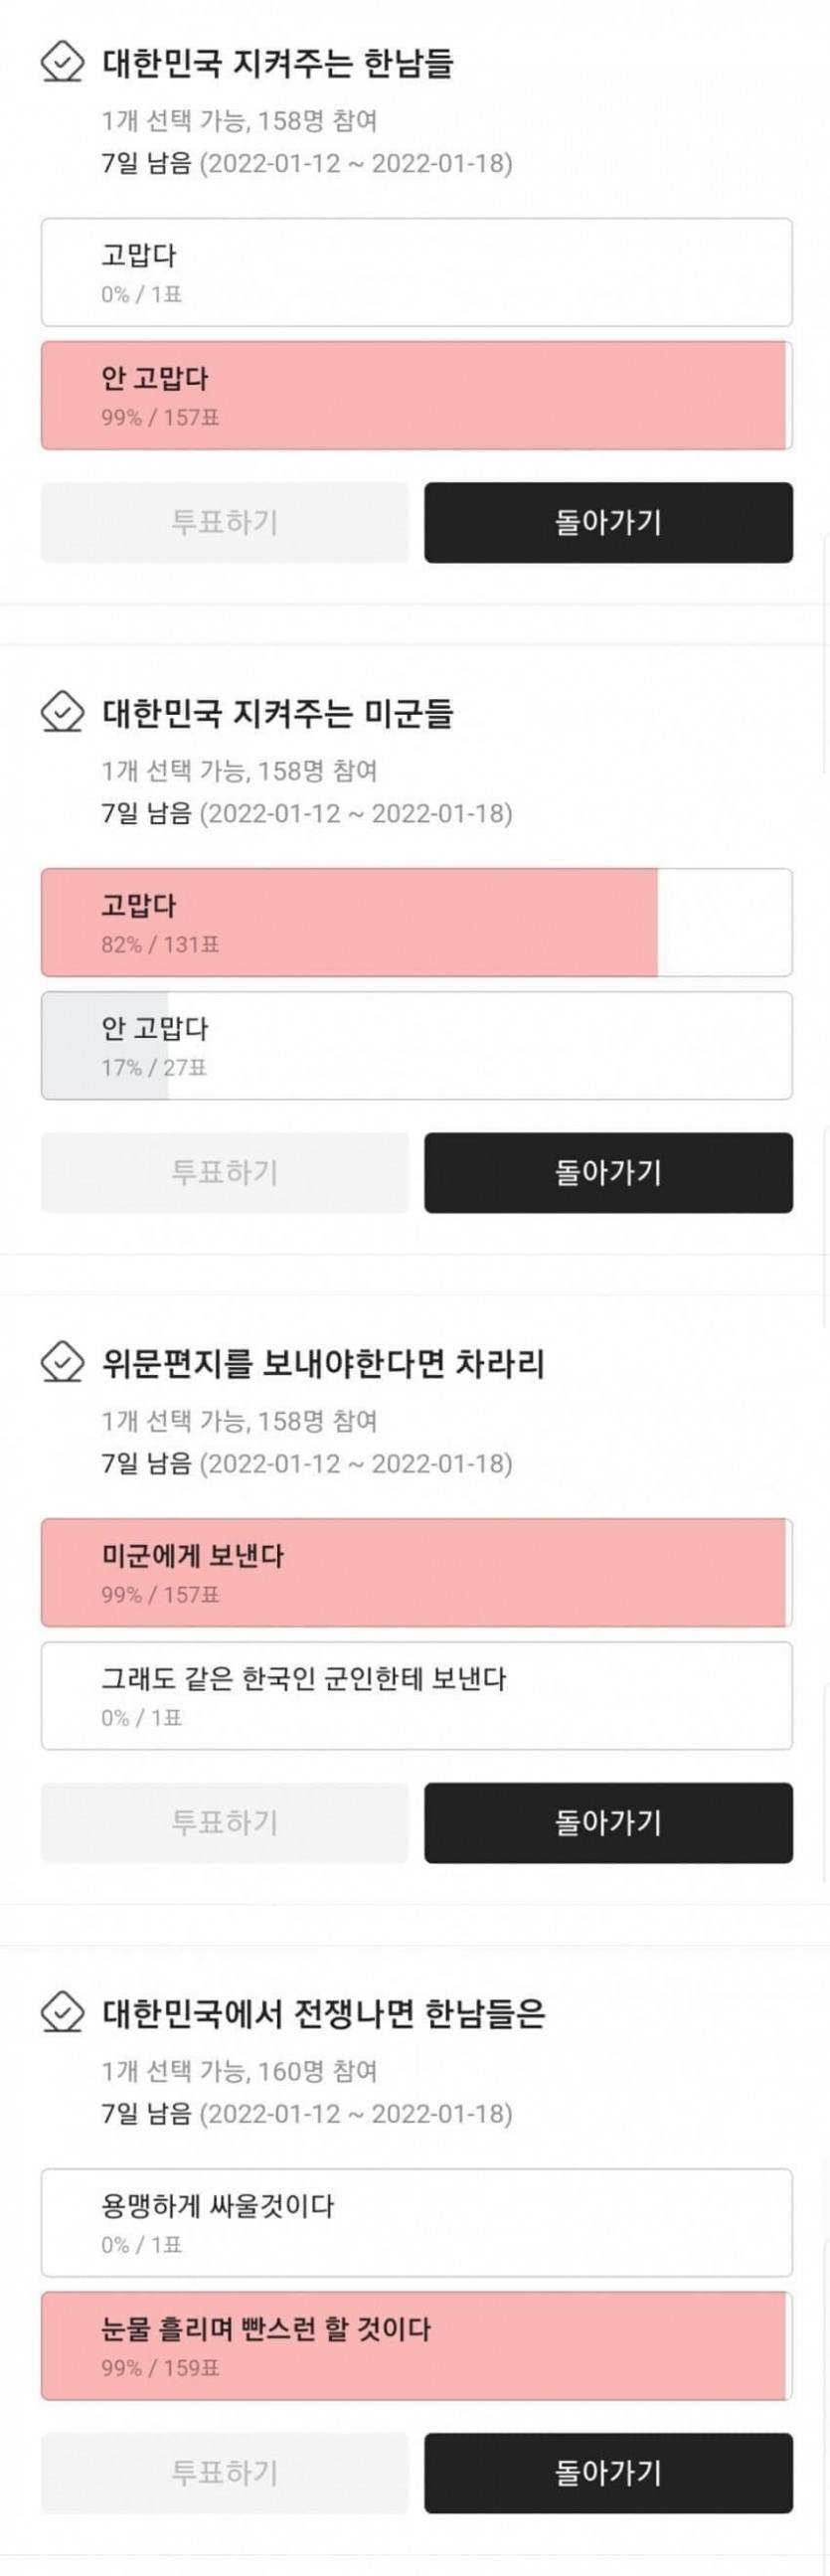Select '고맙다' option in the 한남들 poll
The width and height of the screenshot is (830, 2576).
pos(416,272)
